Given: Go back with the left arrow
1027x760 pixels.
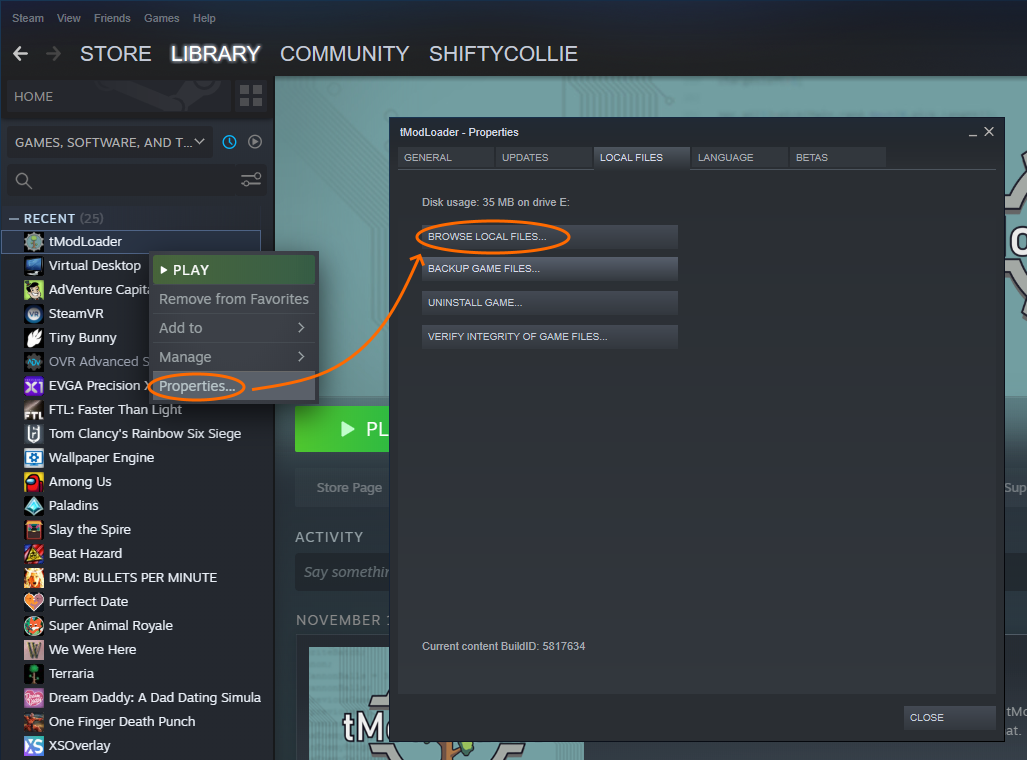Looking at the screenshot, I should click(21, 54).
